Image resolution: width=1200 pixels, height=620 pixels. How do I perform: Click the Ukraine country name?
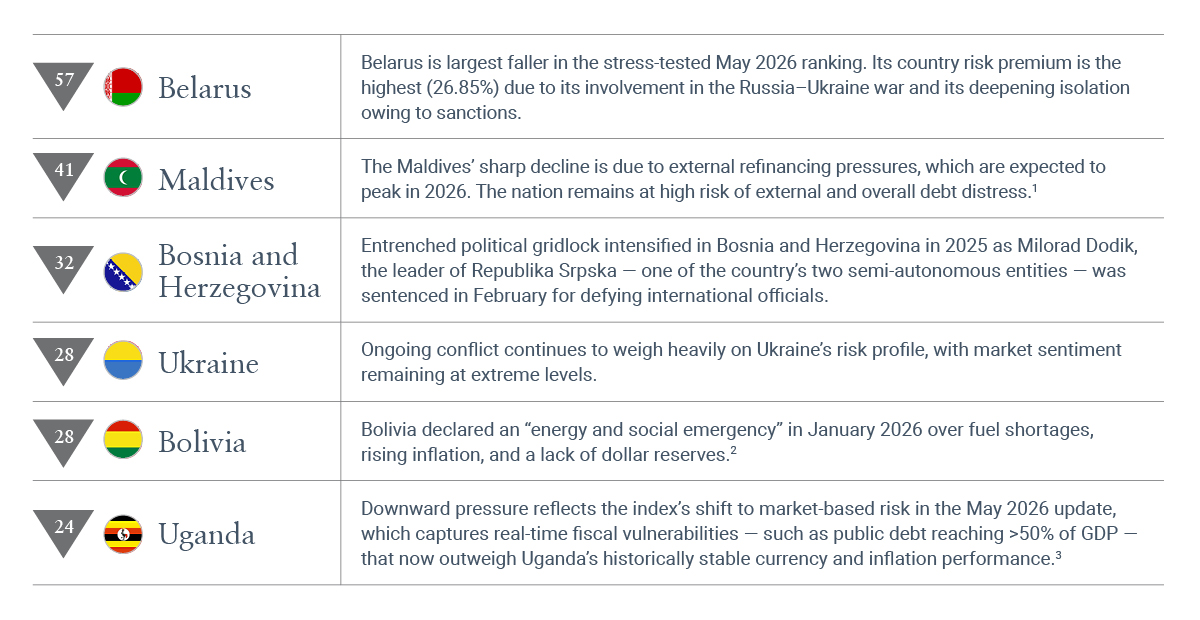[x=208, y=362]
